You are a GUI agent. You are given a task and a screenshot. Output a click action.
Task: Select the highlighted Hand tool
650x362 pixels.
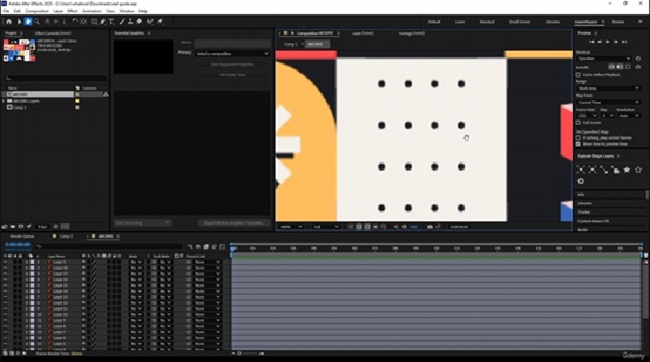[28, 22]
